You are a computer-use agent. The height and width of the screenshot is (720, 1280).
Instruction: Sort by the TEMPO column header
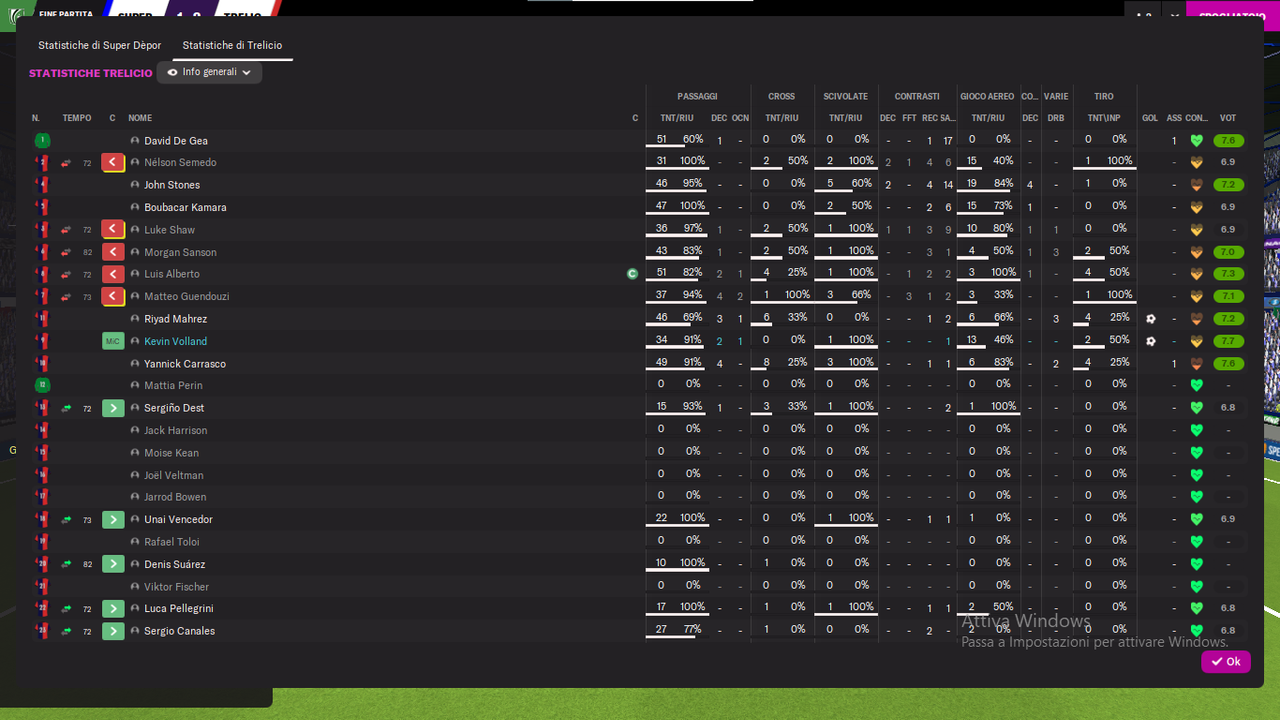click(77, 118)
